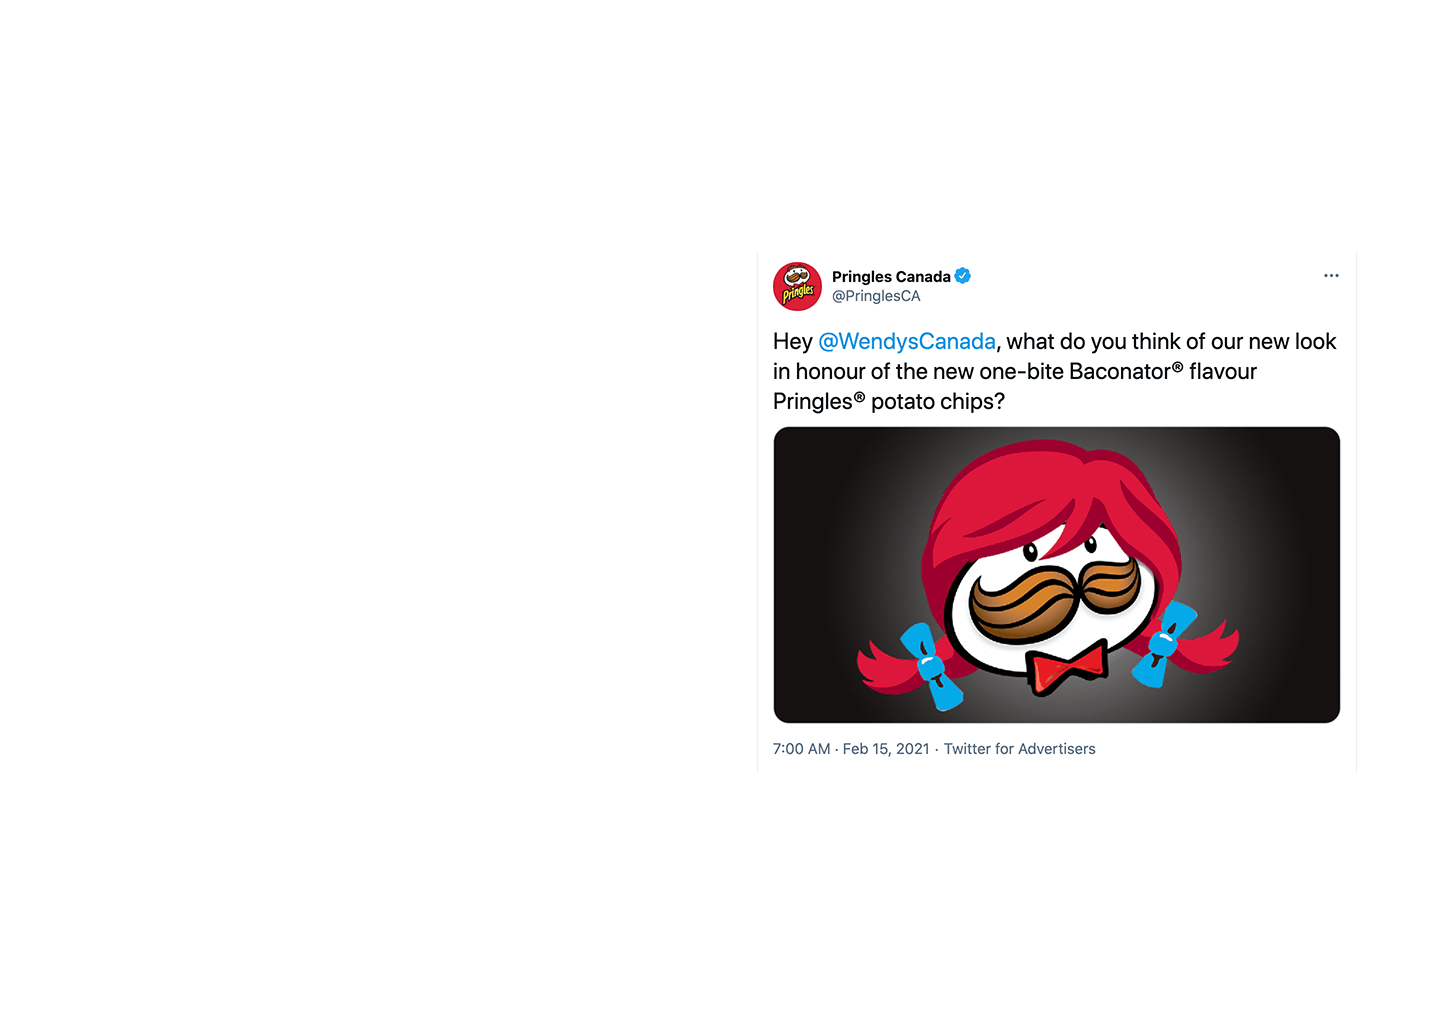Viewport: 1440px width, 1024px height.
Task: Open the more options ellipsis menu
Action: [1331, 276]
